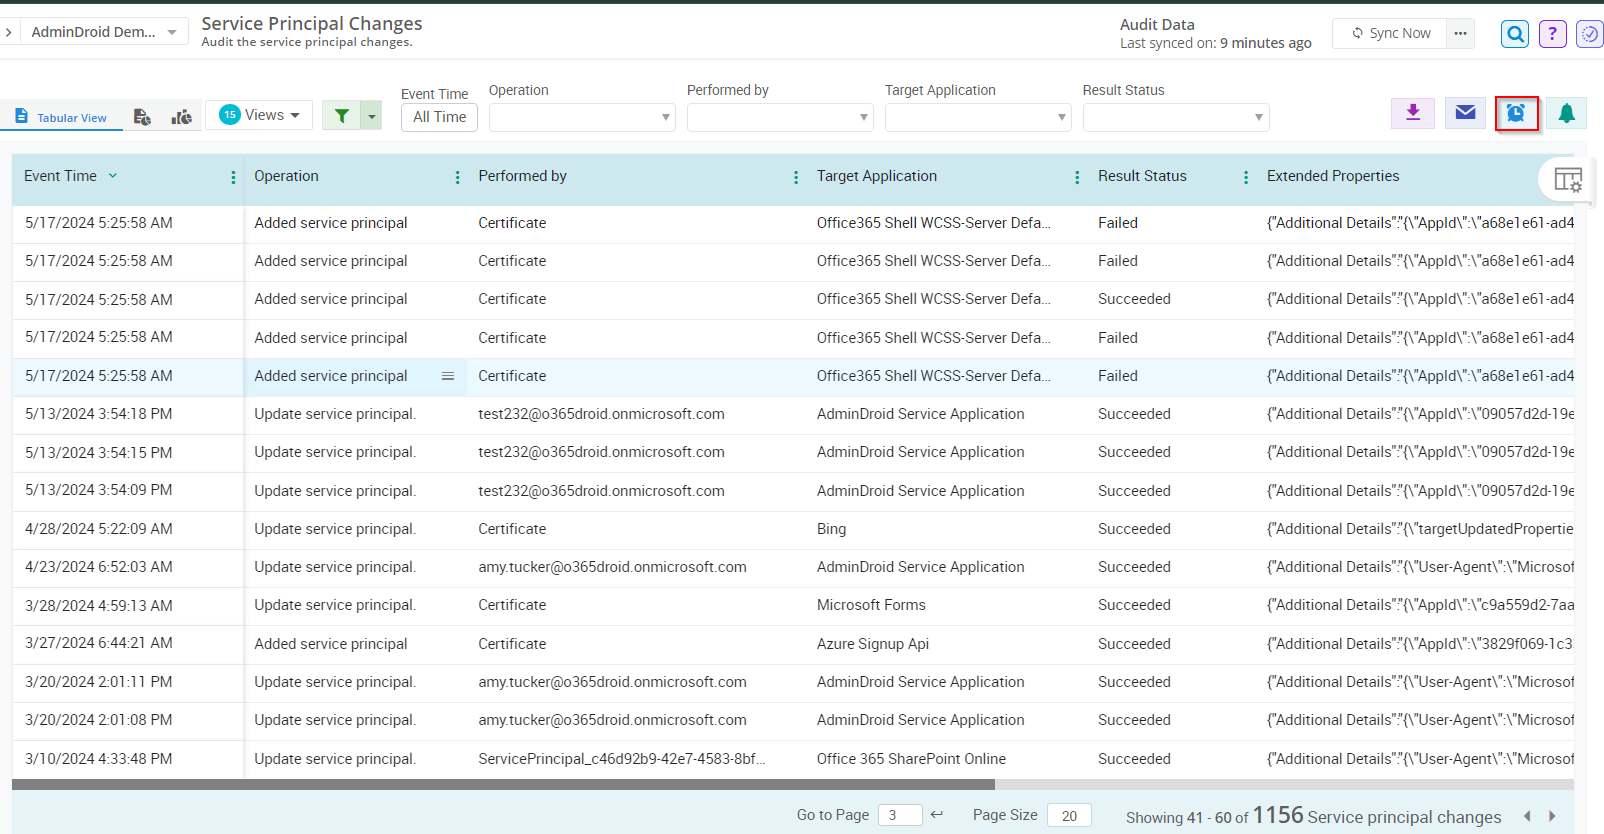Click the horizontal scrollbar of the table

click(503, 785)
